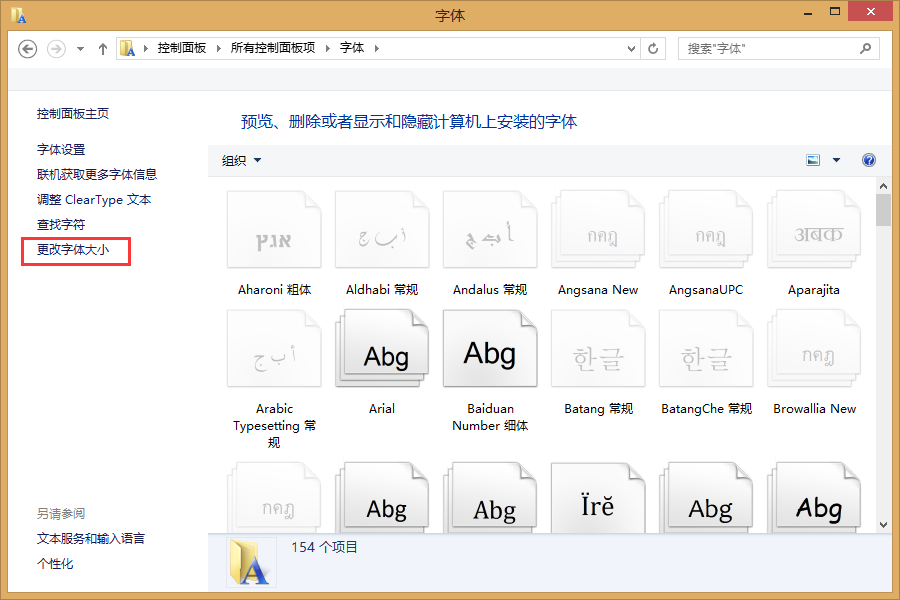Click scrollbar down arrow in font list
900x600 pixels.
[x=883, y=525]
